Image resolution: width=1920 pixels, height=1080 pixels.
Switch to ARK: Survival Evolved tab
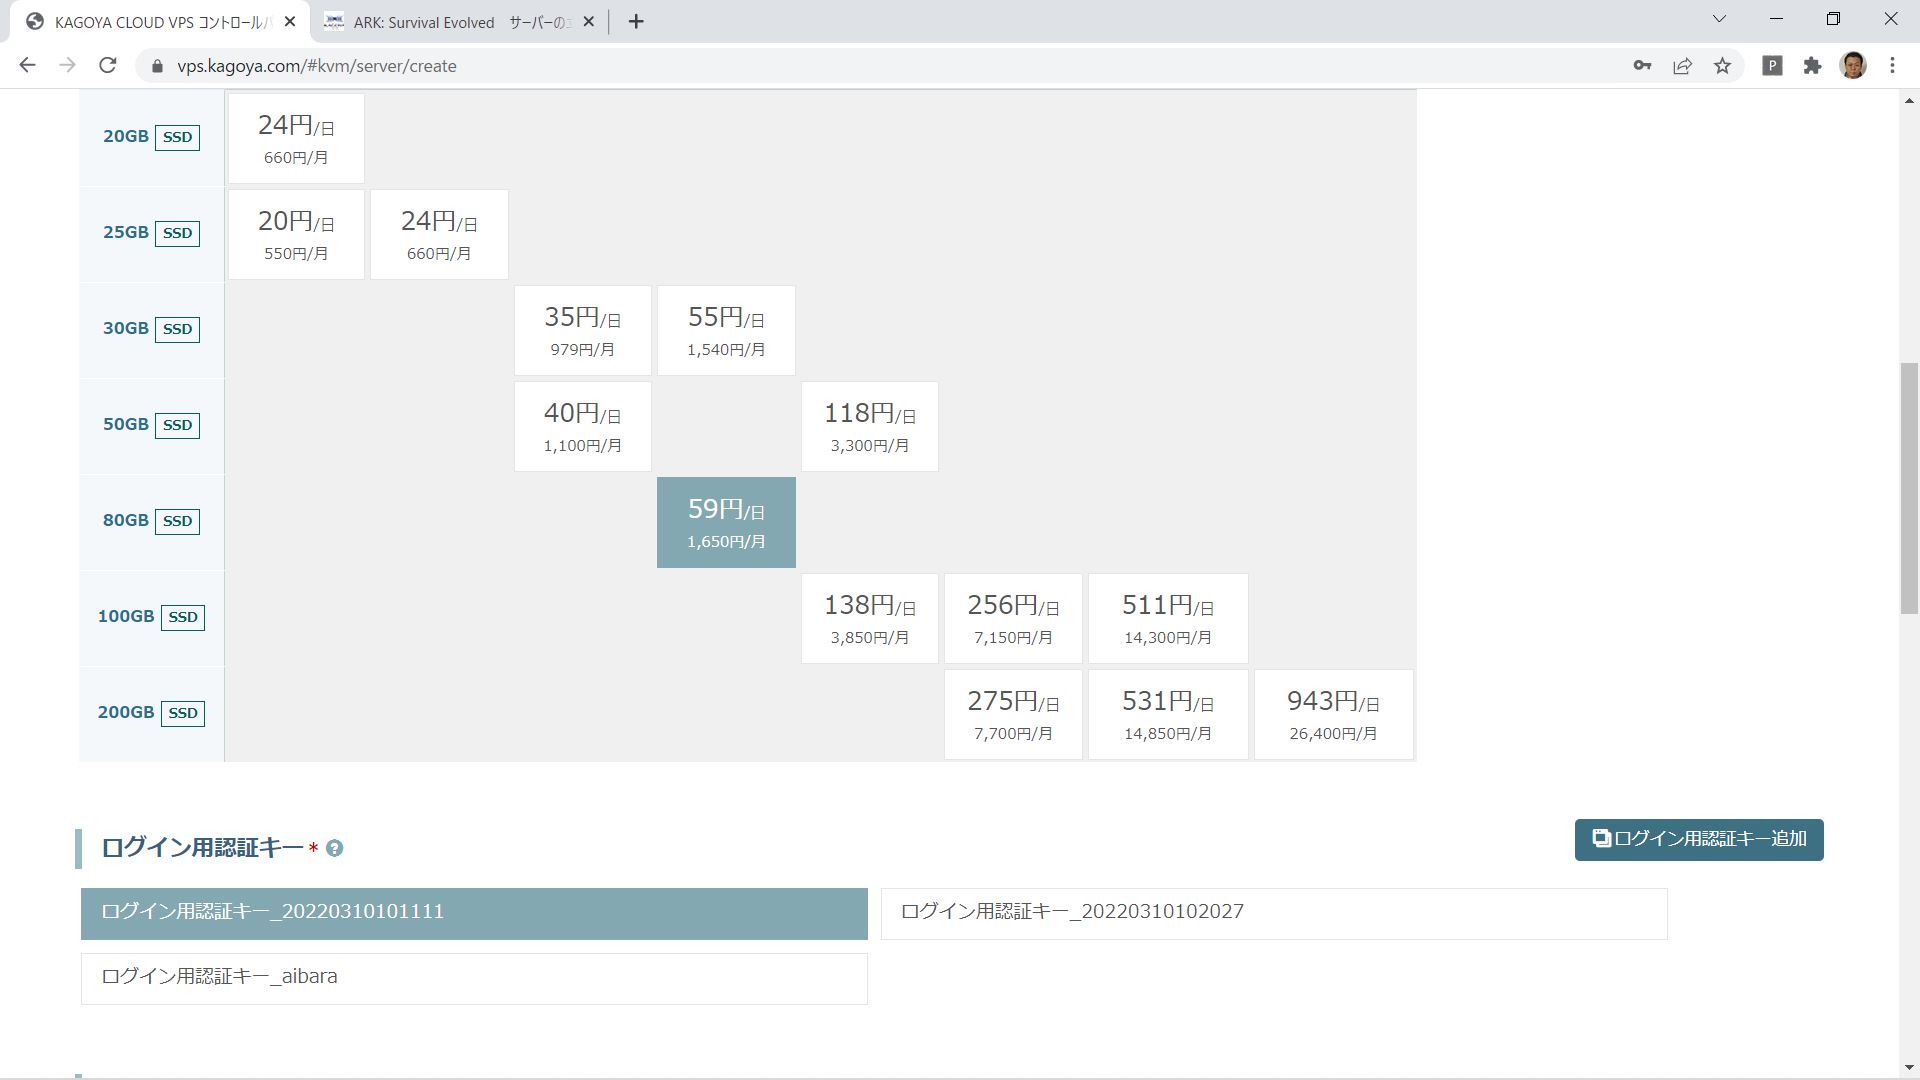point(450,22)
